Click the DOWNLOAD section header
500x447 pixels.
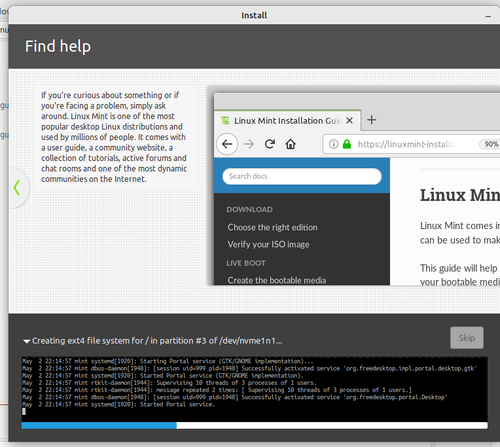250,209
